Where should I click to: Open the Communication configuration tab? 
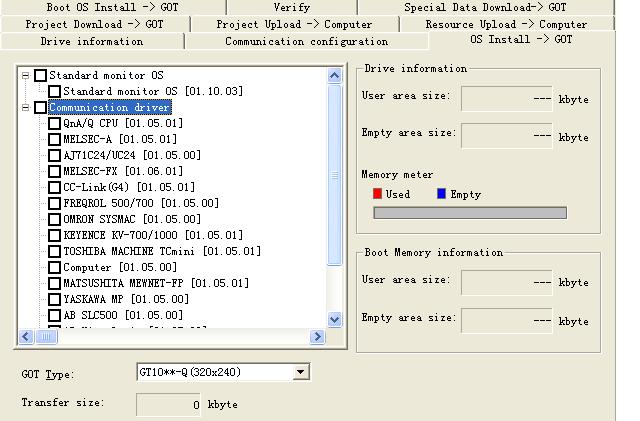(x=306, y=42)
